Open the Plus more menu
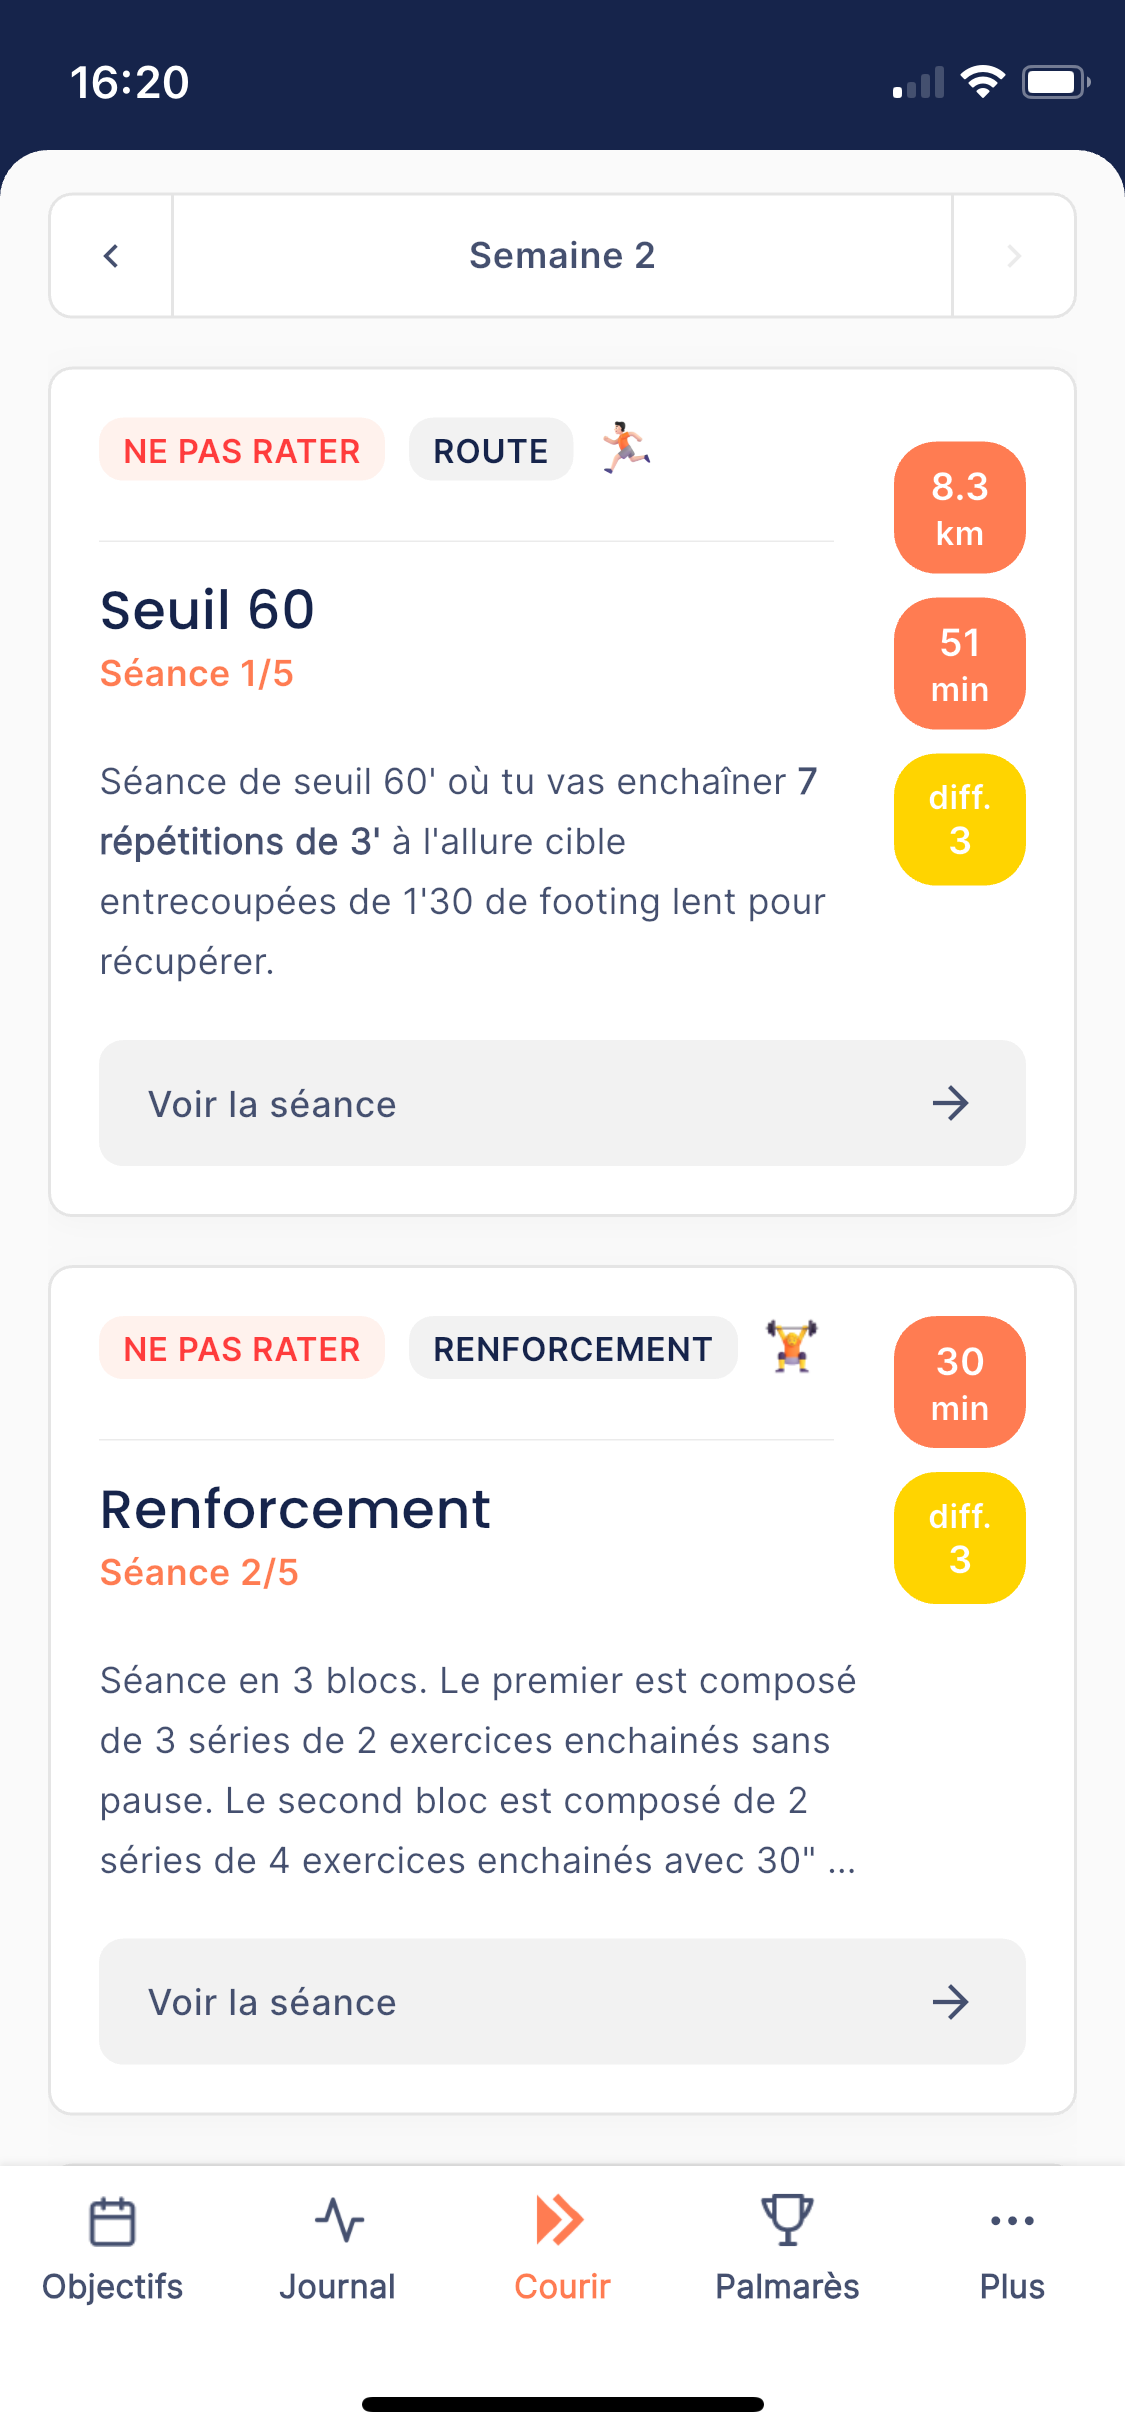The width and height of the screenshot is (1125, 2436). [1012, 2244]
